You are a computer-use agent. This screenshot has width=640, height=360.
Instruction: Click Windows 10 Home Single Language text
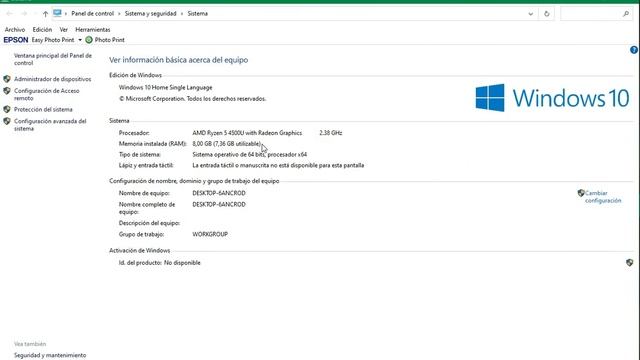tap(165, 87)
